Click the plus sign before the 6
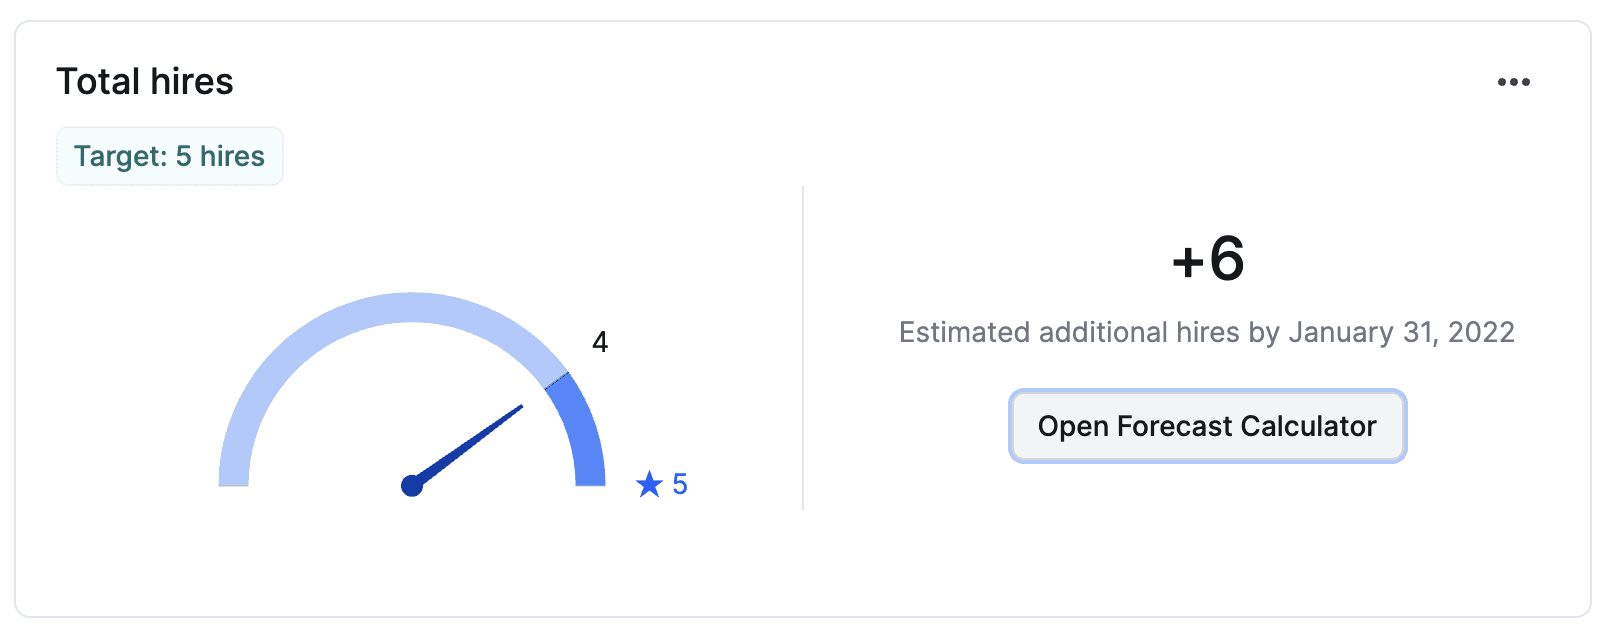1606x640 pixels. point(1187,262)
